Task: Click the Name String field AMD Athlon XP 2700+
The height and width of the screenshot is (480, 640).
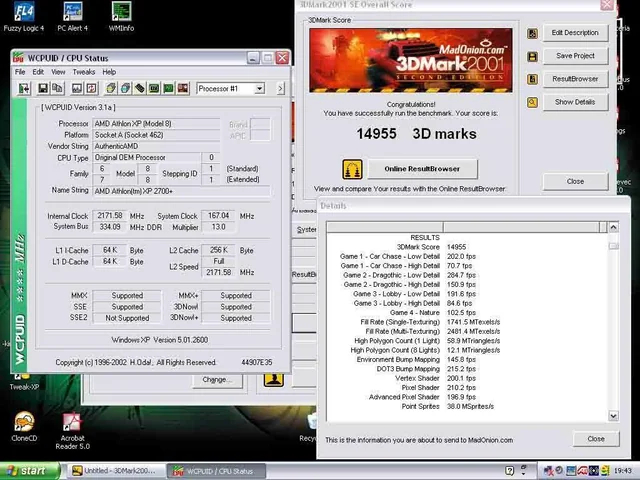Action: tap(181, 191)
